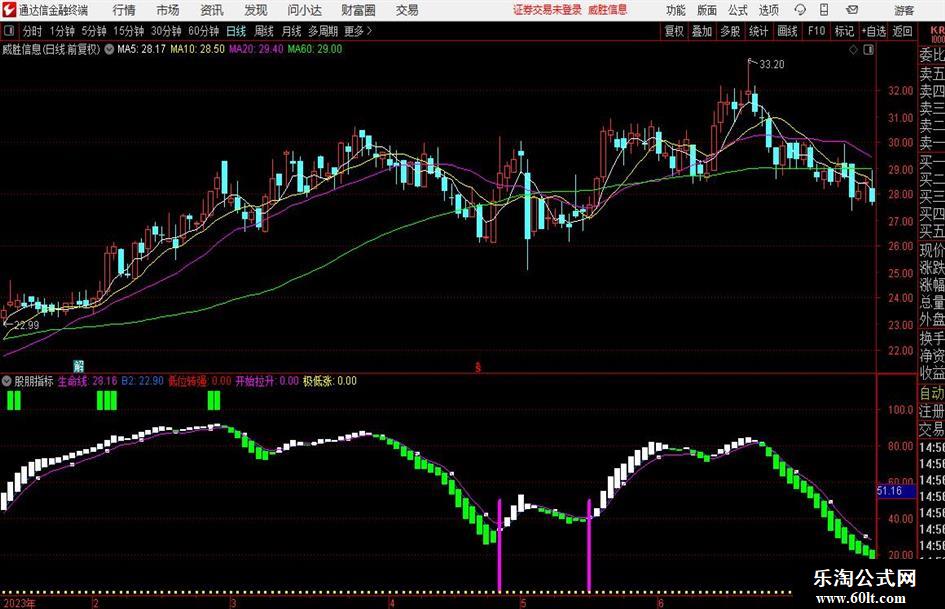
Task: Click the 复权 button
Action: click(x=674, y=31)
